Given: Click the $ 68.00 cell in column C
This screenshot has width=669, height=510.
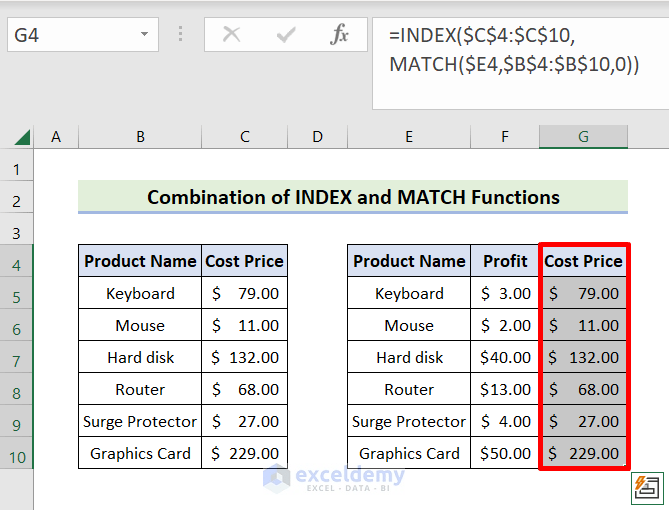Looking at the screenshot, I should pyautogui.click(x=244, y=389).
